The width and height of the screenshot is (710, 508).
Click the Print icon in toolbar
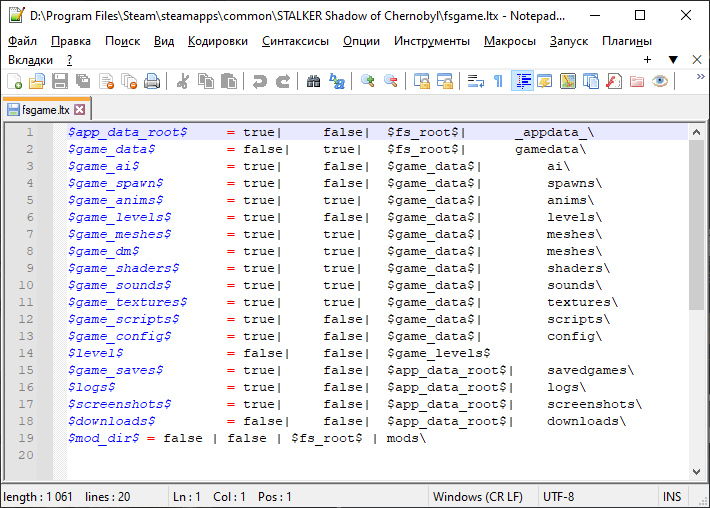pyautogui.click(x=152, y=81)
